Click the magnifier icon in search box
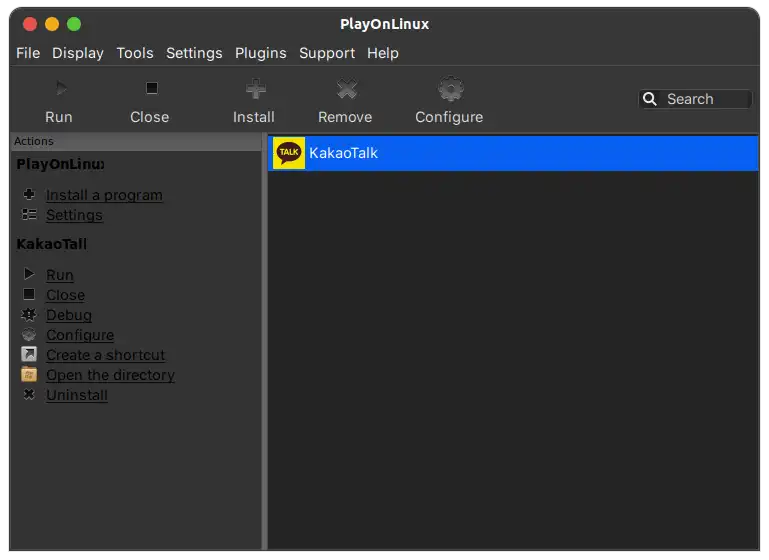Image resolution: width=769 pixels, height=560 pixels. 650,99
